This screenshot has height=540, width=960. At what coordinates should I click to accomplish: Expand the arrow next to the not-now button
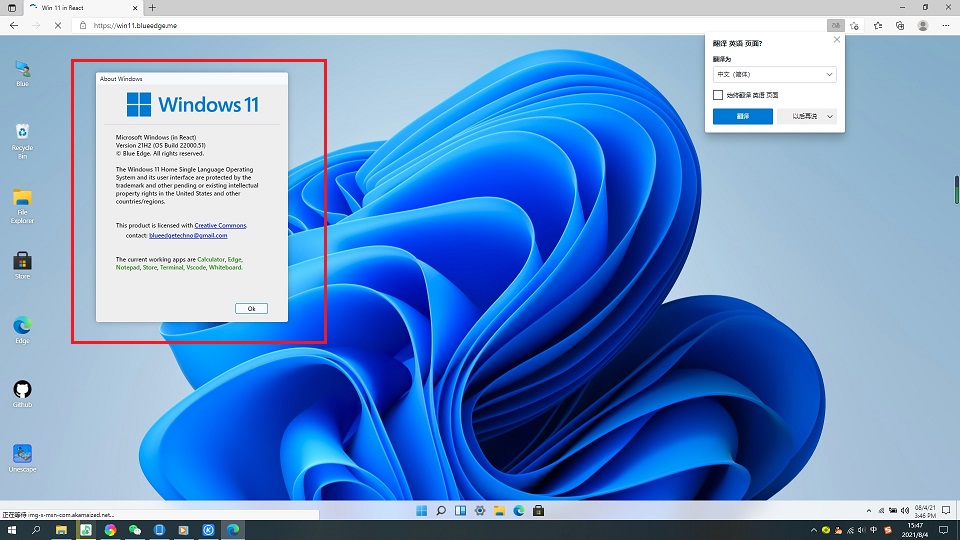point(830,116)
